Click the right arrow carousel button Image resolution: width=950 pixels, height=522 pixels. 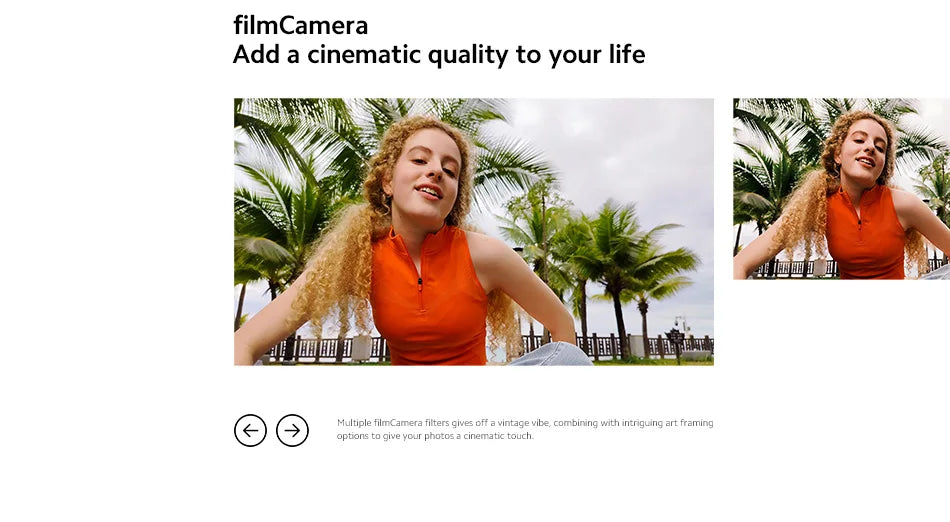point(293,431)
